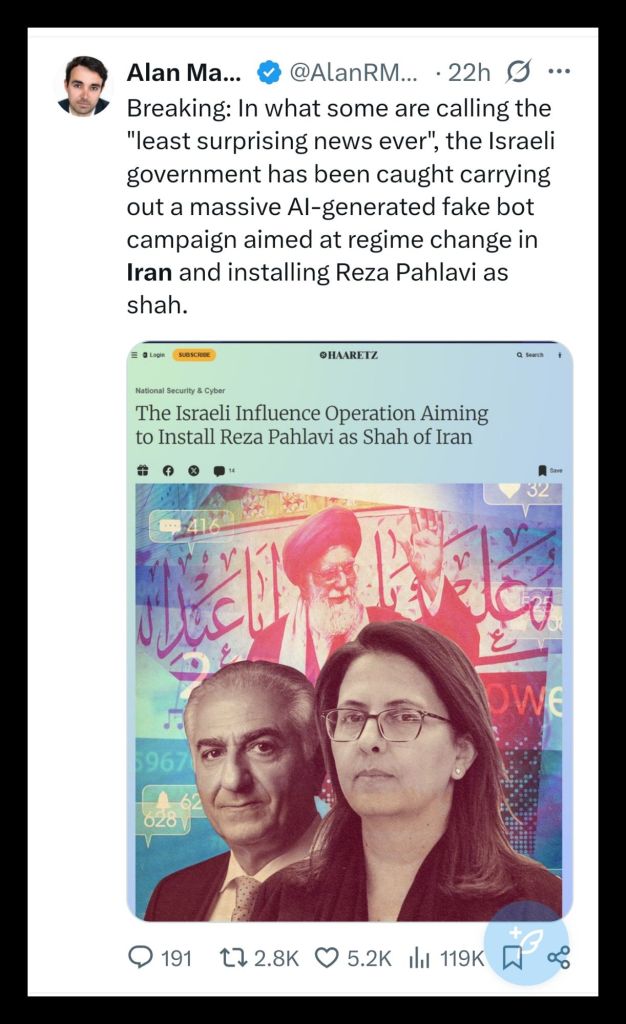This screenshot has height=1024, width=626.
Task: Bookmark this tweet
Action: click(512, 959)
